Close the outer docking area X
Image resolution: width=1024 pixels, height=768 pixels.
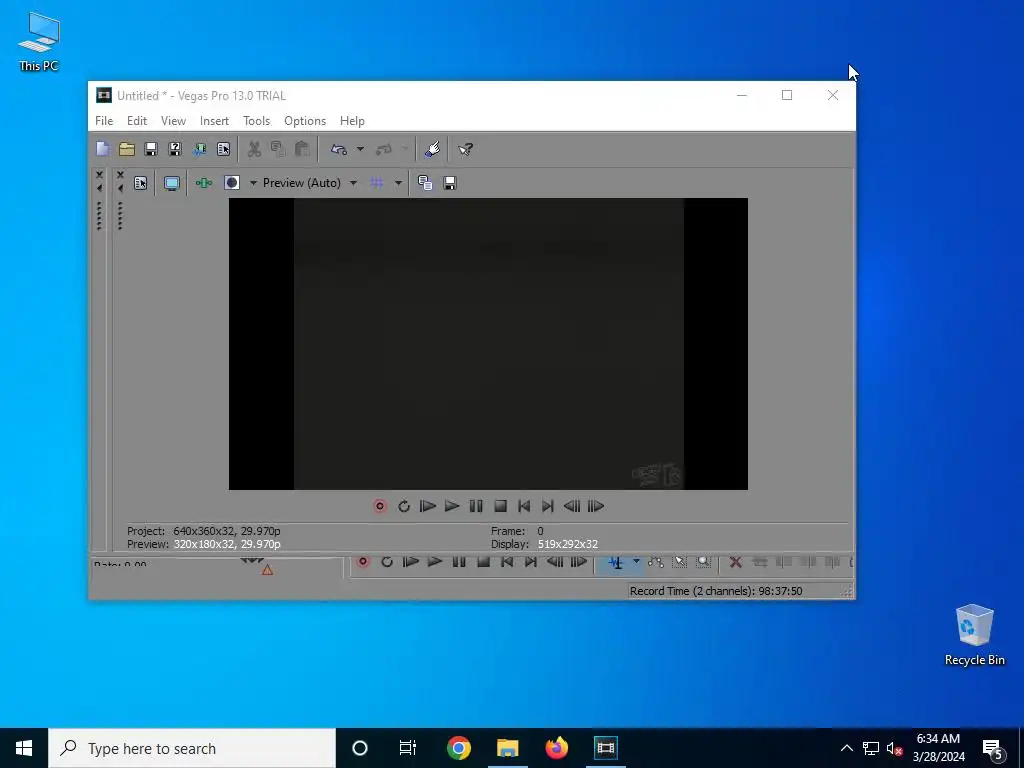(x=99, y=175)
